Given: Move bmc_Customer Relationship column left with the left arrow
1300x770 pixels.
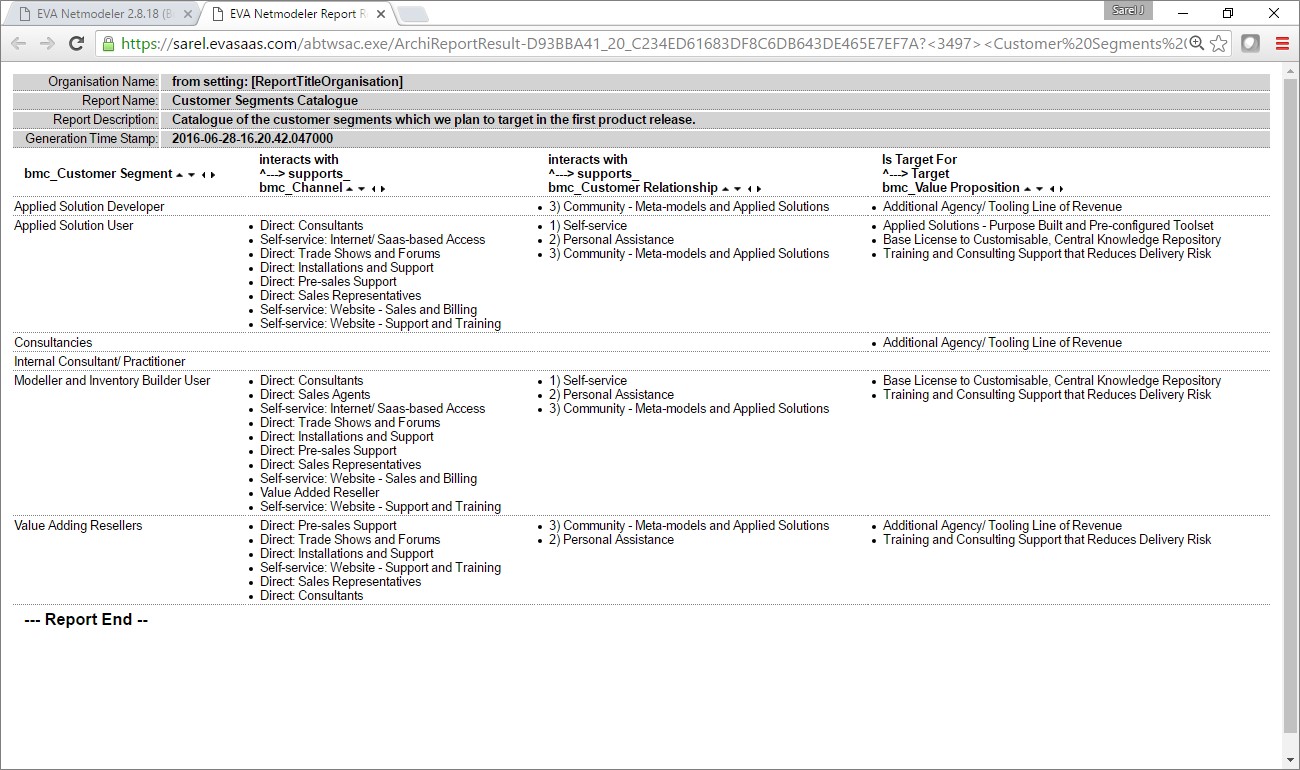Looking at the screenshot, I should (750, 189).
